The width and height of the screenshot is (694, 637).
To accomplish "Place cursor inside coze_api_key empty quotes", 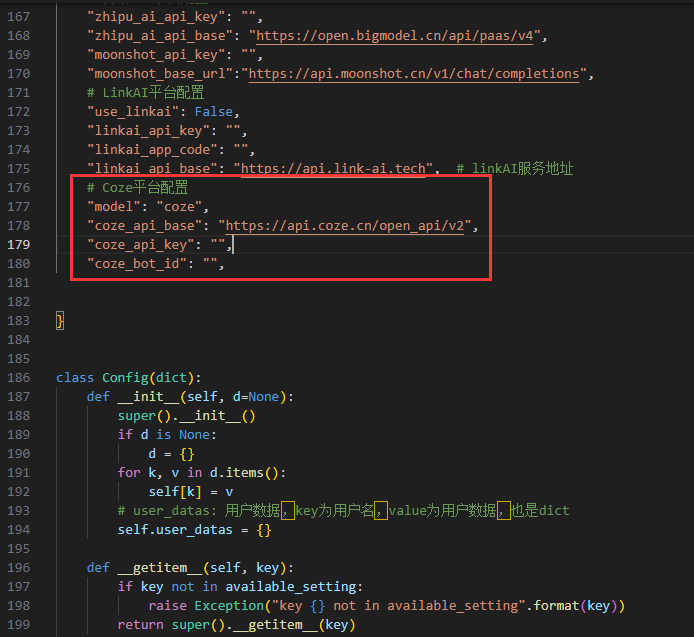I will pos(218,244).
